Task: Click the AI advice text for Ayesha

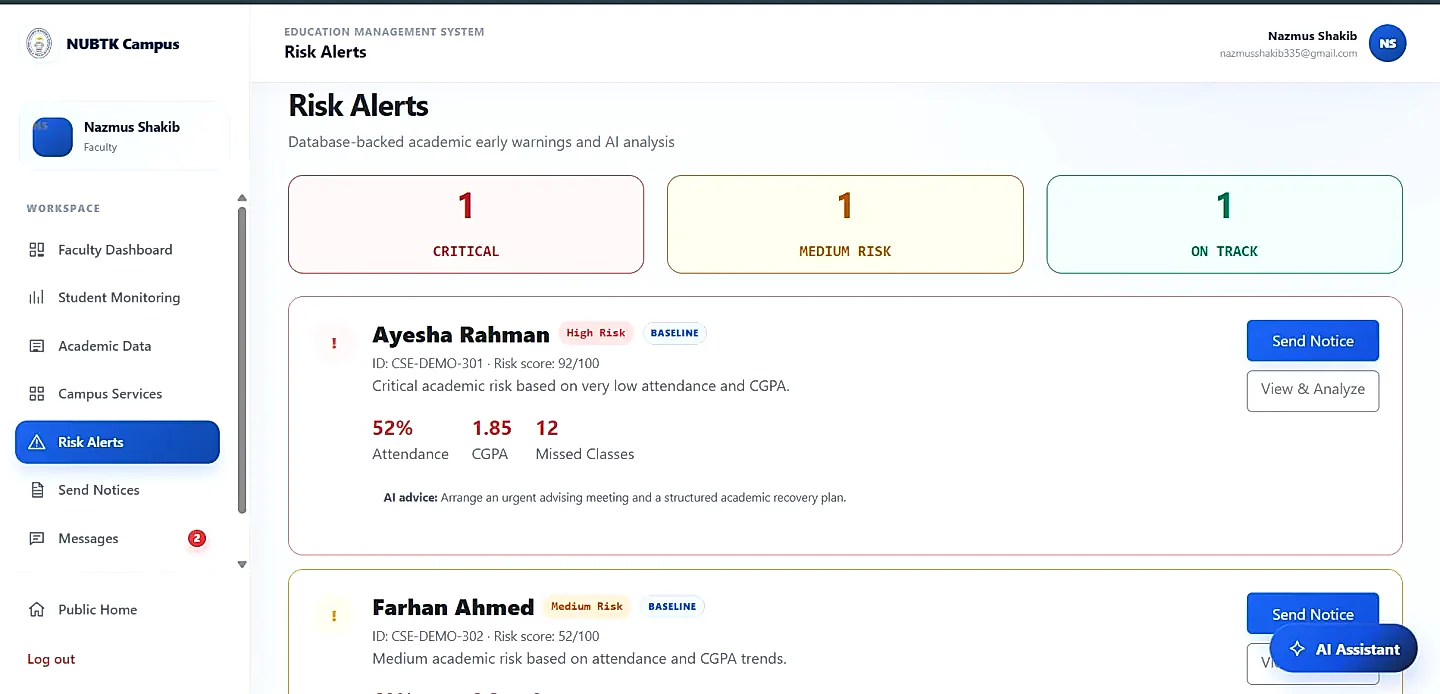Action: click(615, 497)
